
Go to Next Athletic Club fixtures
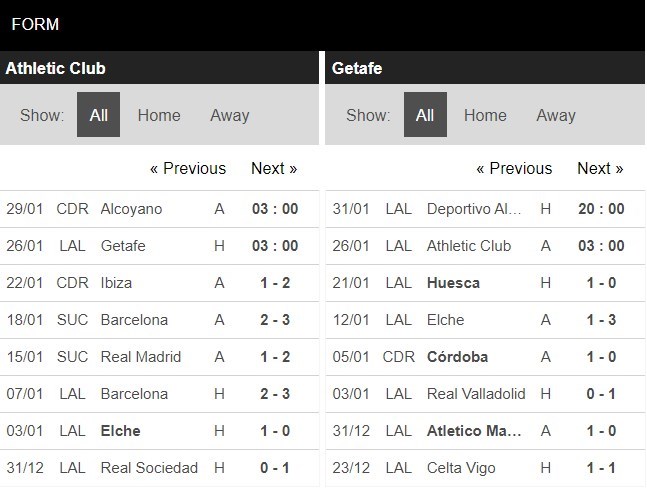(274, 169)
